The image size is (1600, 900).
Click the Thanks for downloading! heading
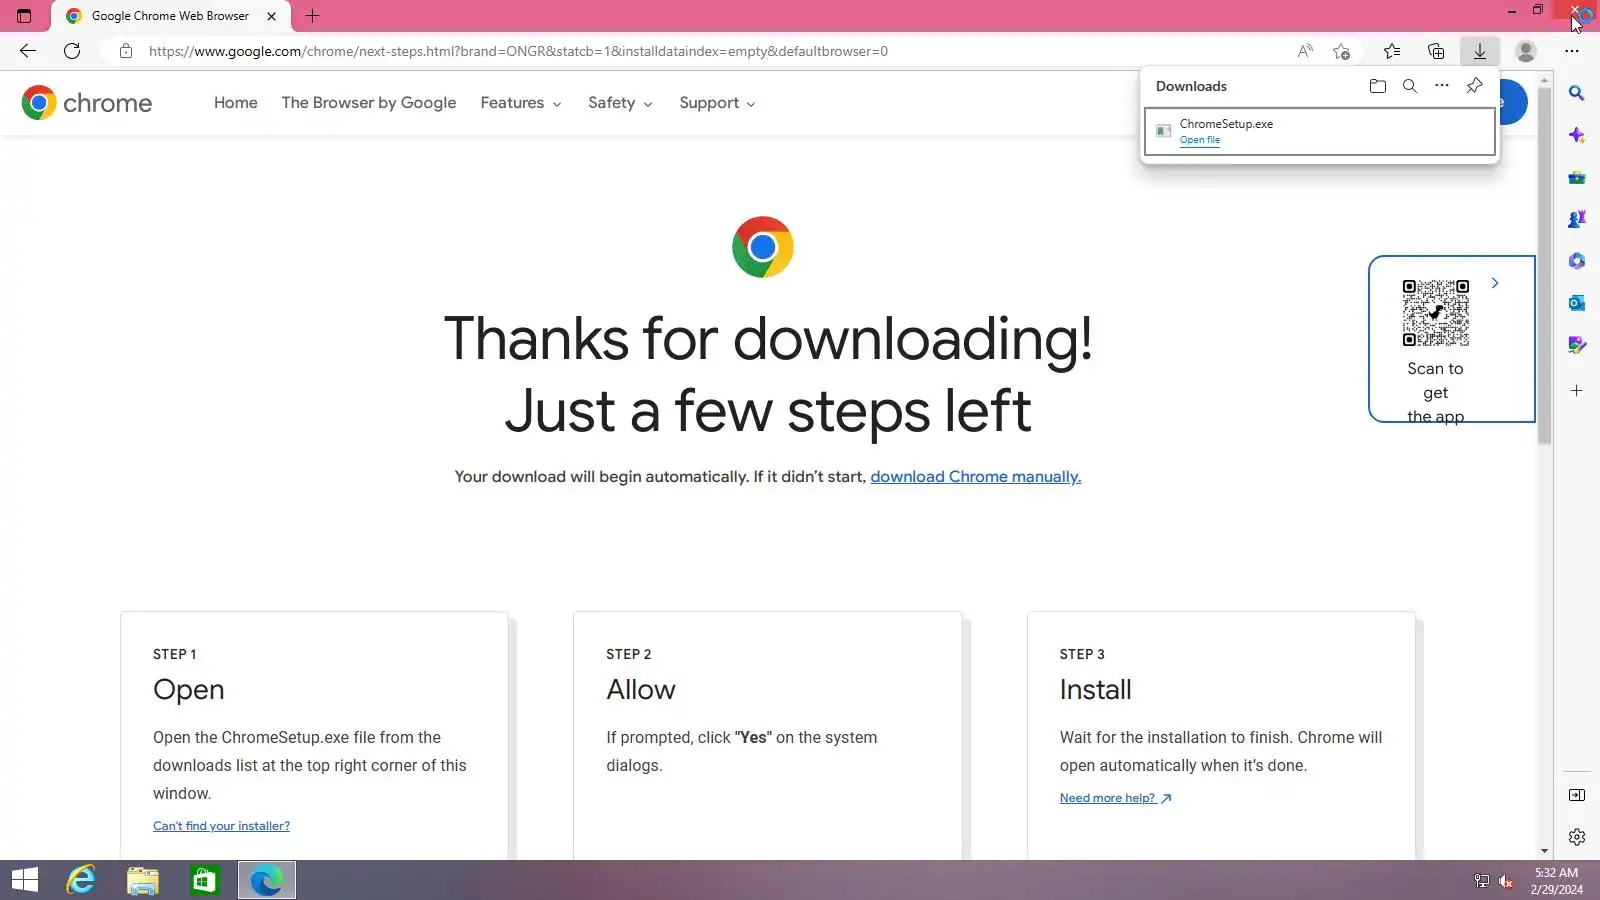768,338
